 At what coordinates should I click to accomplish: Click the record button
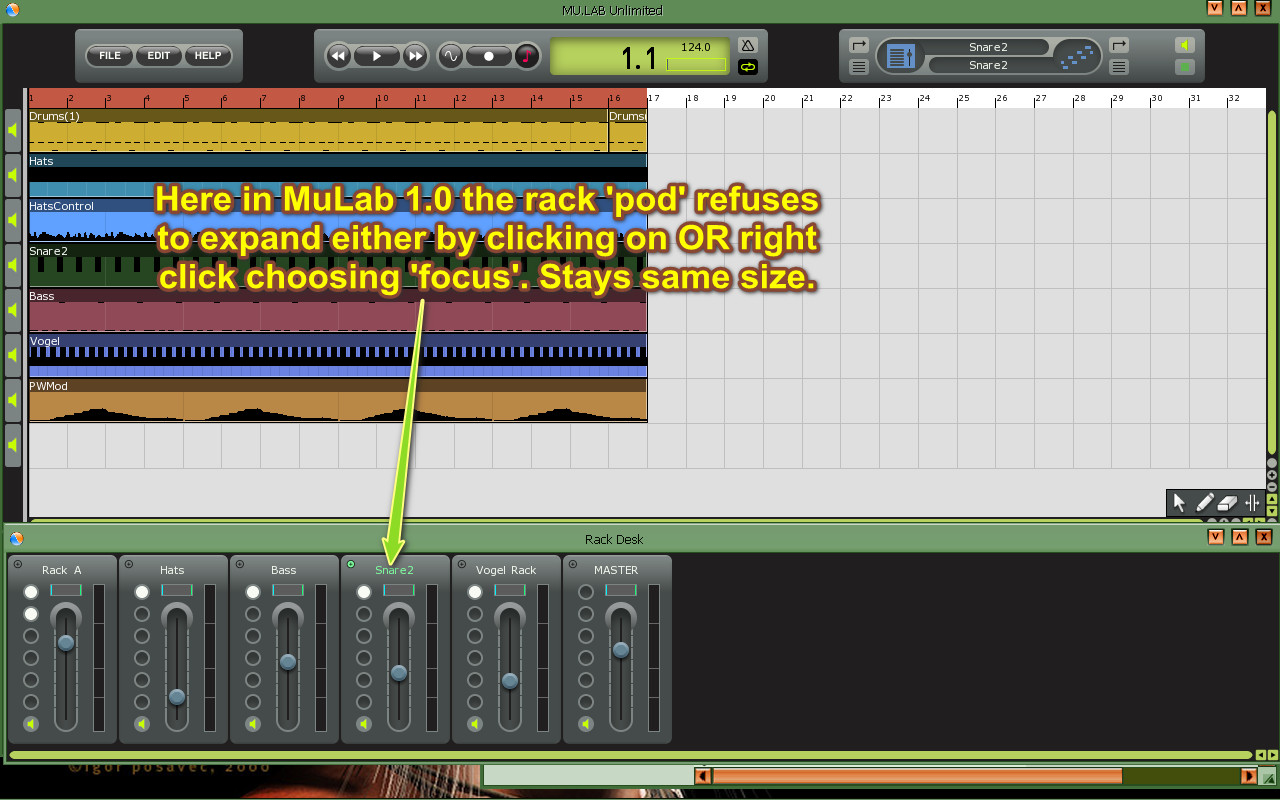click(489, 56)
